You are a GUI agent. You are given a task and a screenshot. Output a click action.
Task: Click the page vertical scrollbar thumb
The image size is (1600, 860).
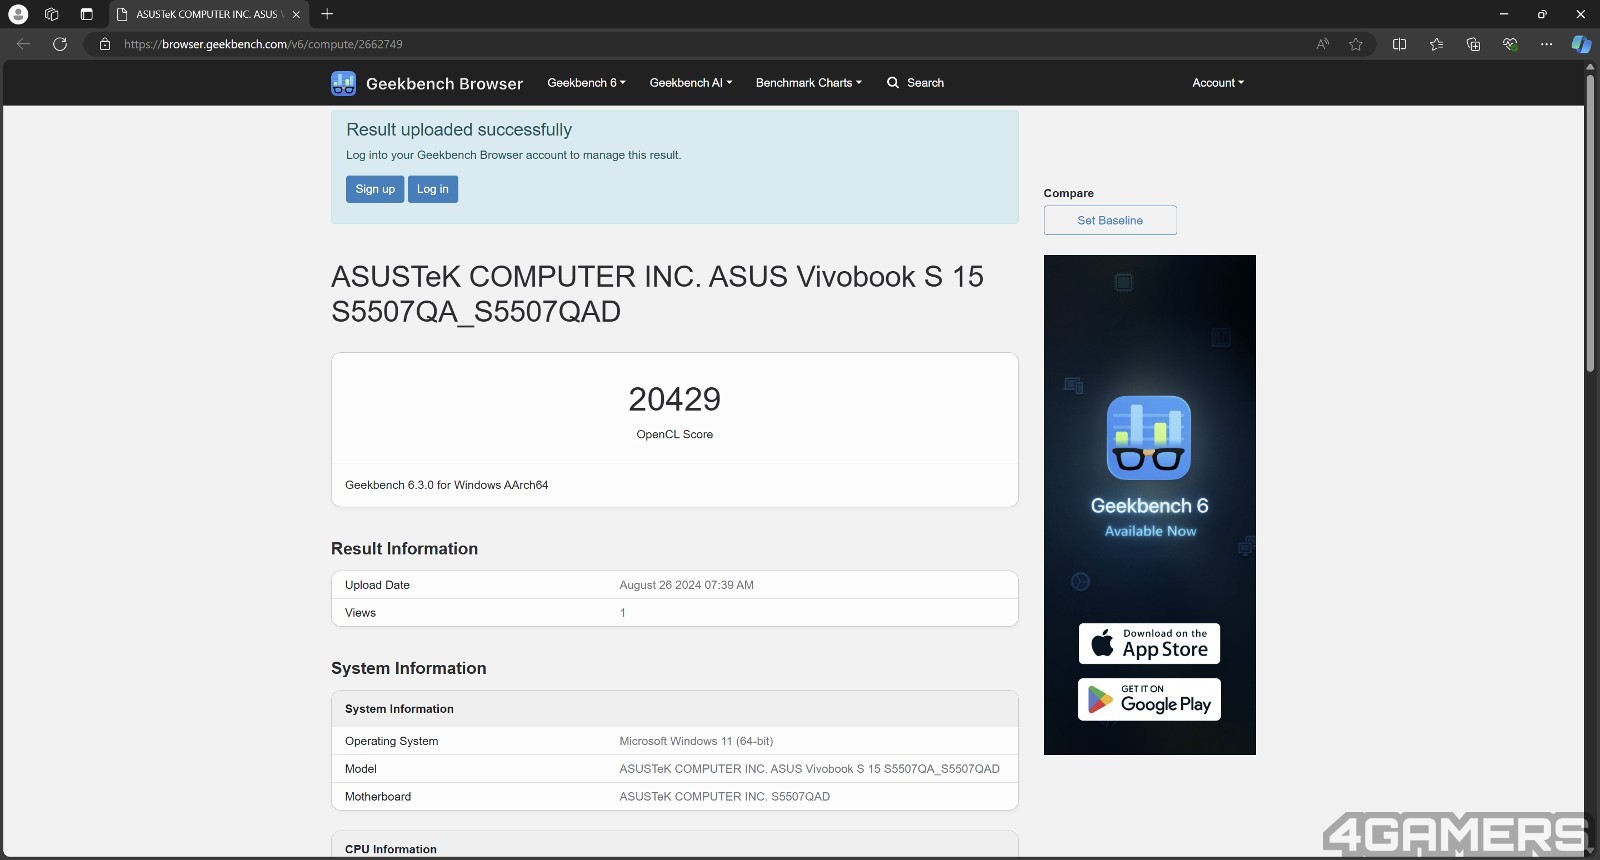click(1590, 222)
